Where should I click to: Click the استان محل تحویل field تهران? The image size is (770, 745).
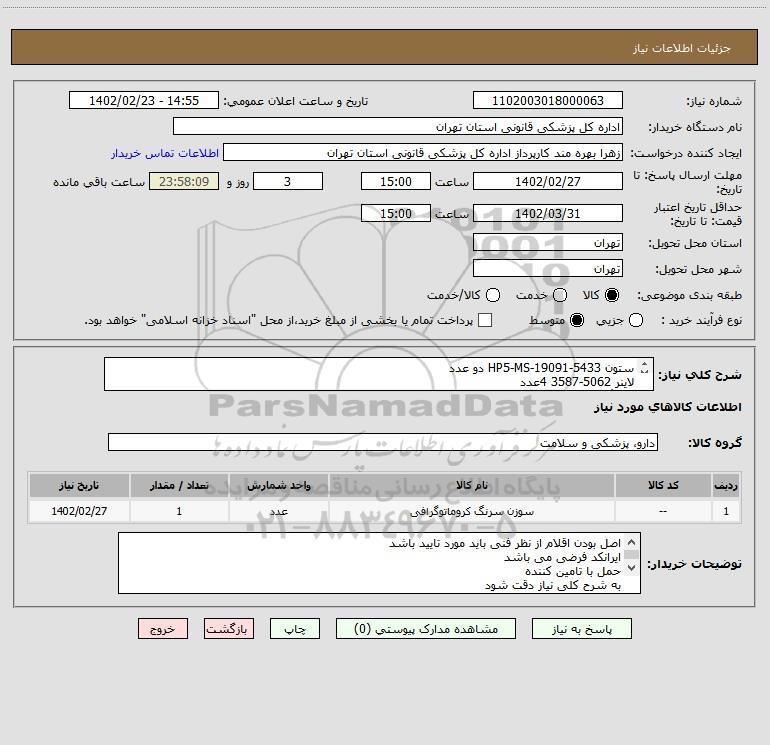pyautogui.click(x=548, y=242)
